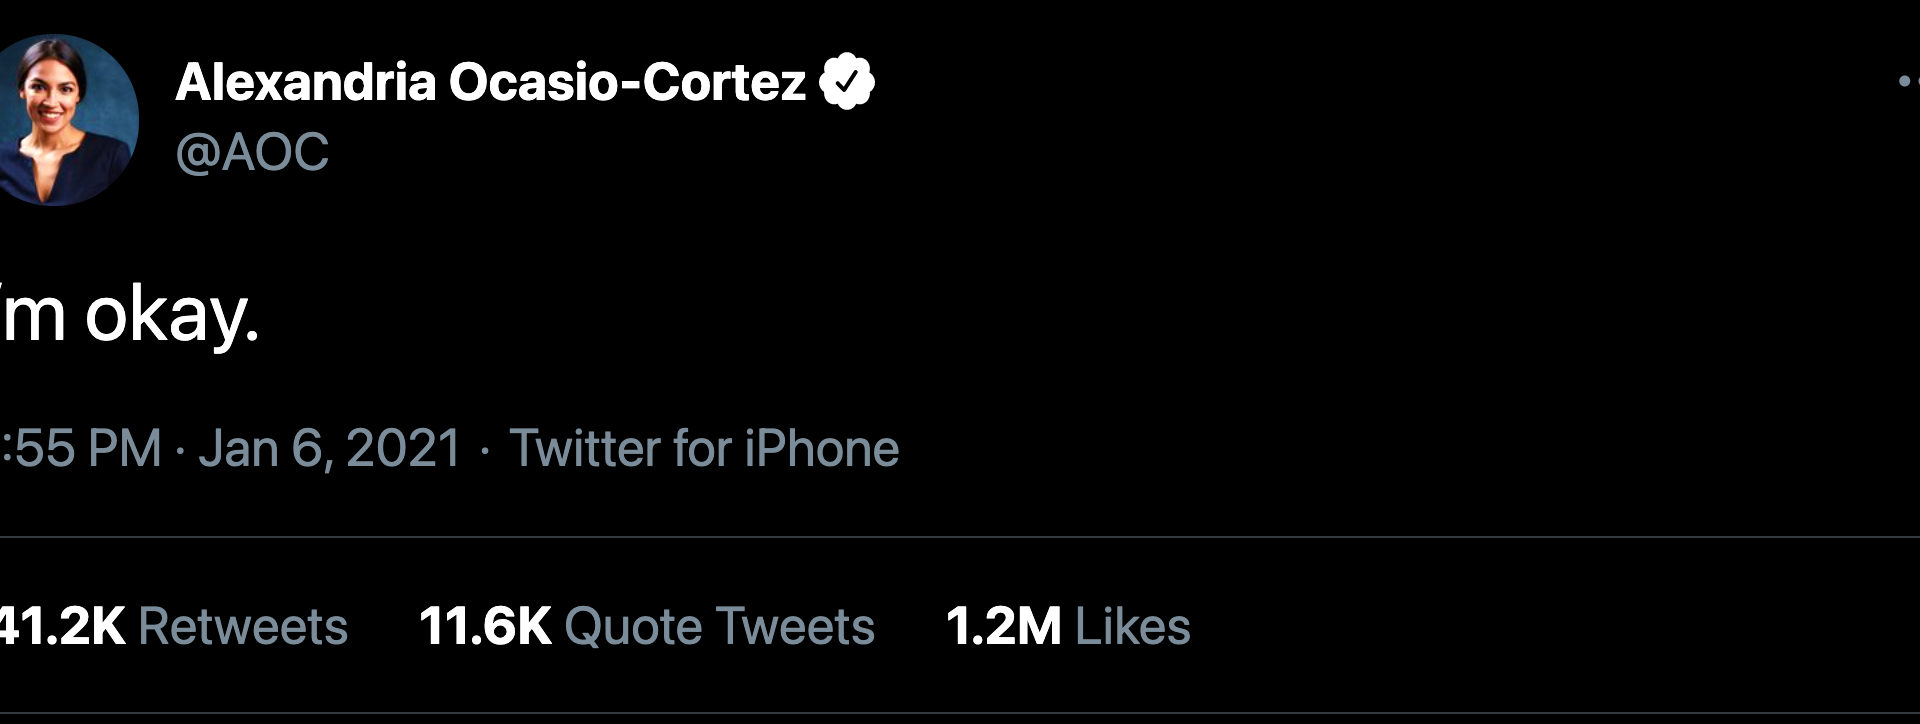Click the verified checkmark badge
This screenshot has height=724, width=1920.
tap(847, 82)
